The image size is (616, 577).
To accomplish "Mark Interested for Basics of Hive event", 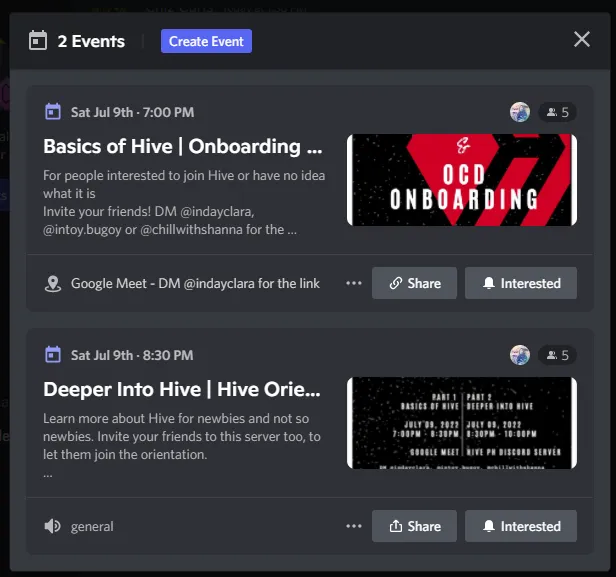I will pyautogui.click(x=521, y=283).
